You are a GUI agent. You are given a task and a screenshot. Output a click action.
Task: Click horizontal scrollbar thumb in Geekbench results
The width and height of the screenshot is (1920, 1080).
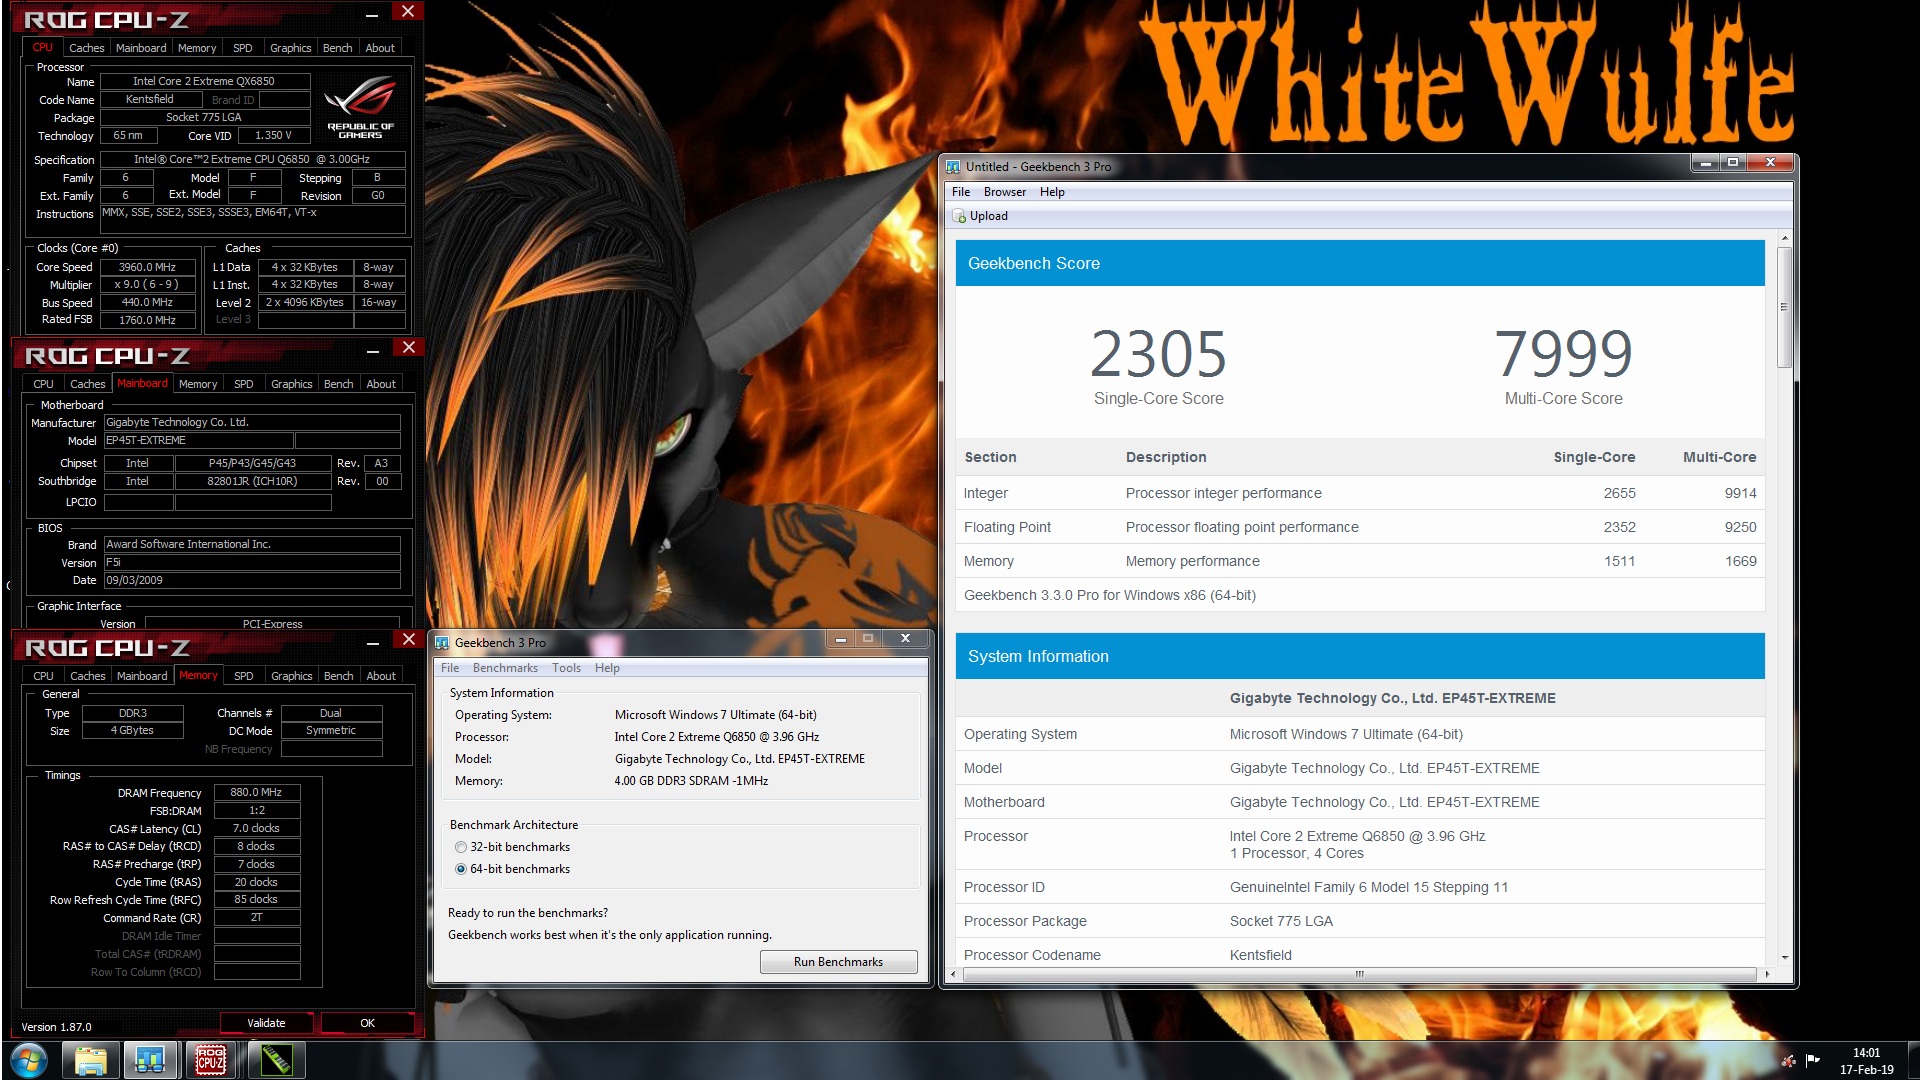(1359, 974)
